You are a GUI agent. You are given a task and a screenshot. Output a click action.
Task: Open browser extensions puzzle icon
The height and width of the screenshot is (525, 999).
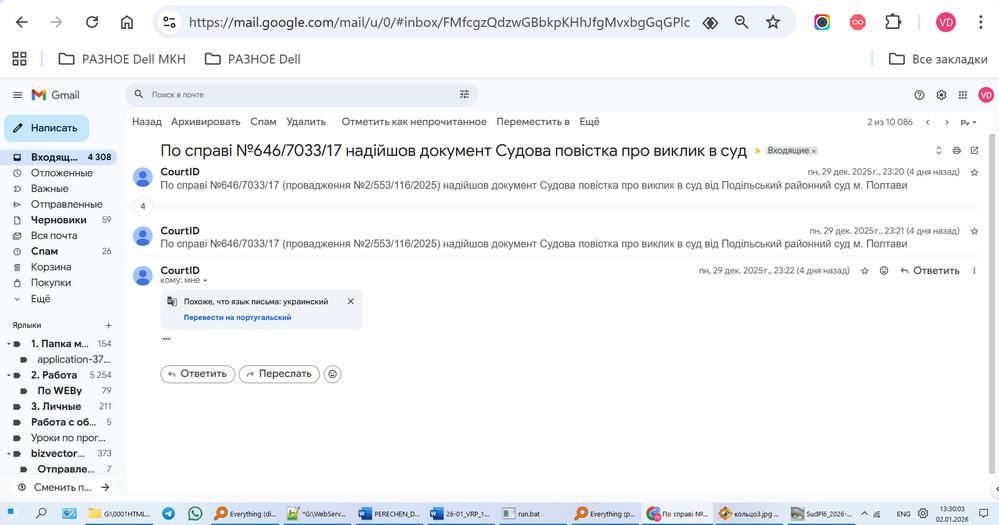(893, 22)
